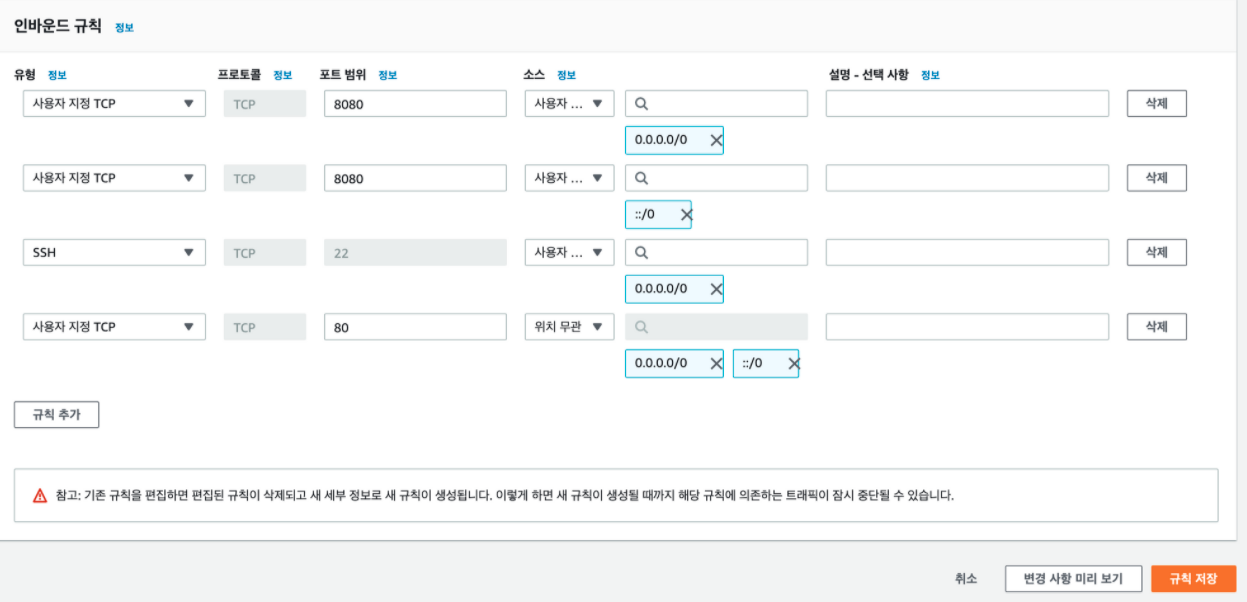Click the orange 규칙 저장 button

(1194, 578)
